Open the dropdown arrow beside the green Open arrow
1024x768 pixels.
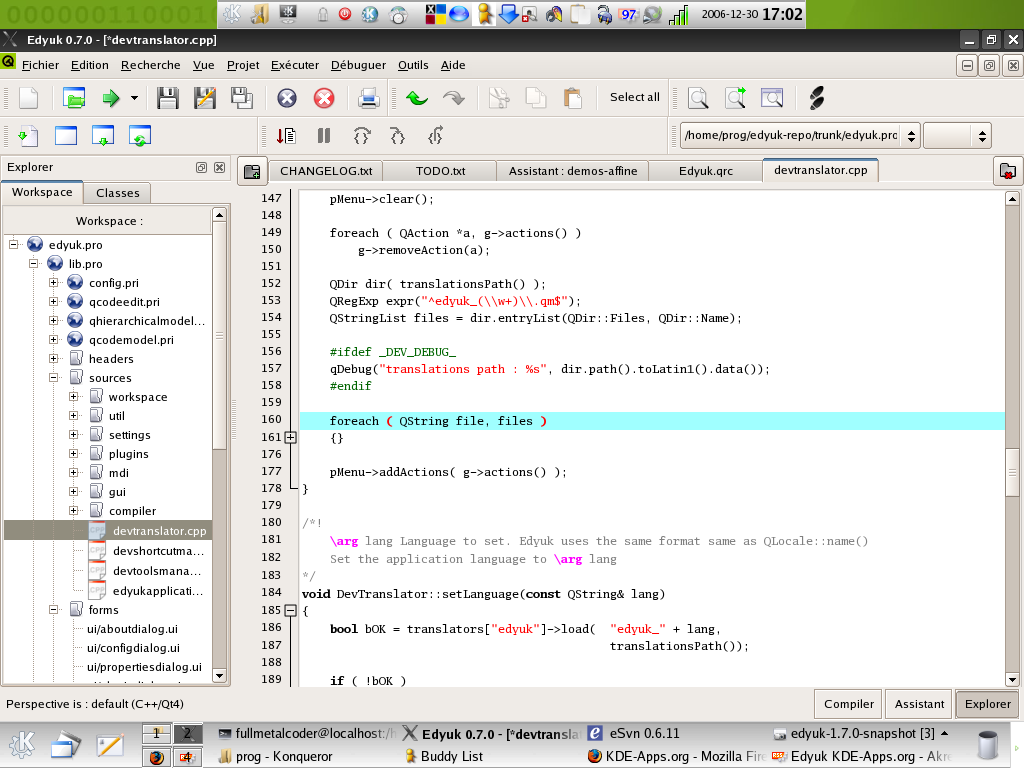[135, 98]
